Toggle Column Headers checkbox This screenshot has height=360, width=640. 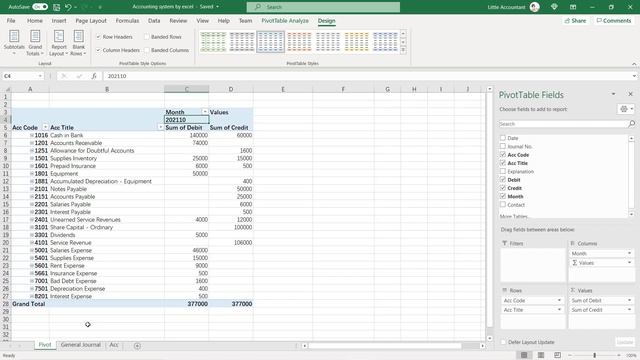98,50
